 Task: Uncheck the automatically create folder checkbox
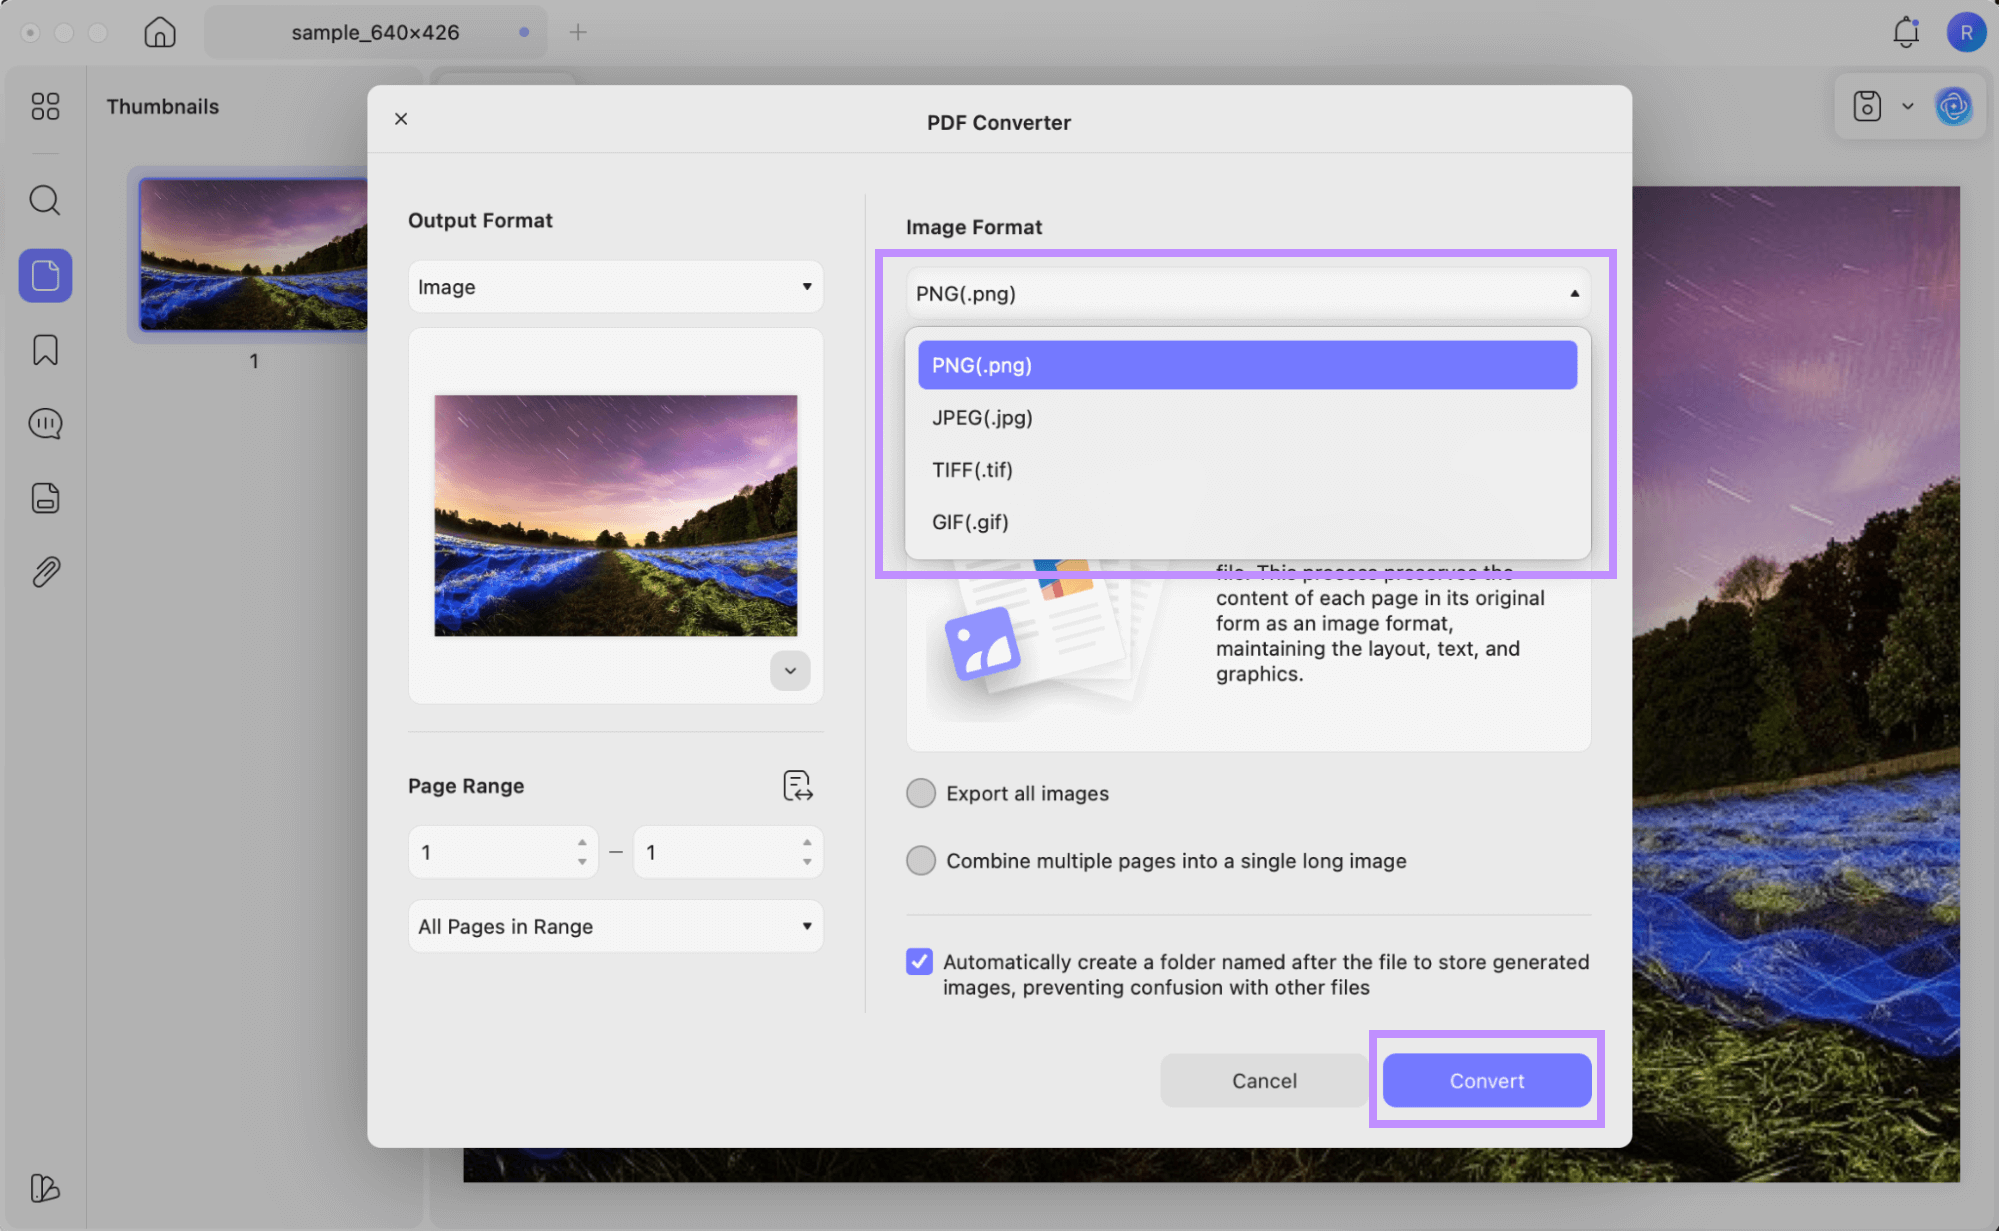919,962
